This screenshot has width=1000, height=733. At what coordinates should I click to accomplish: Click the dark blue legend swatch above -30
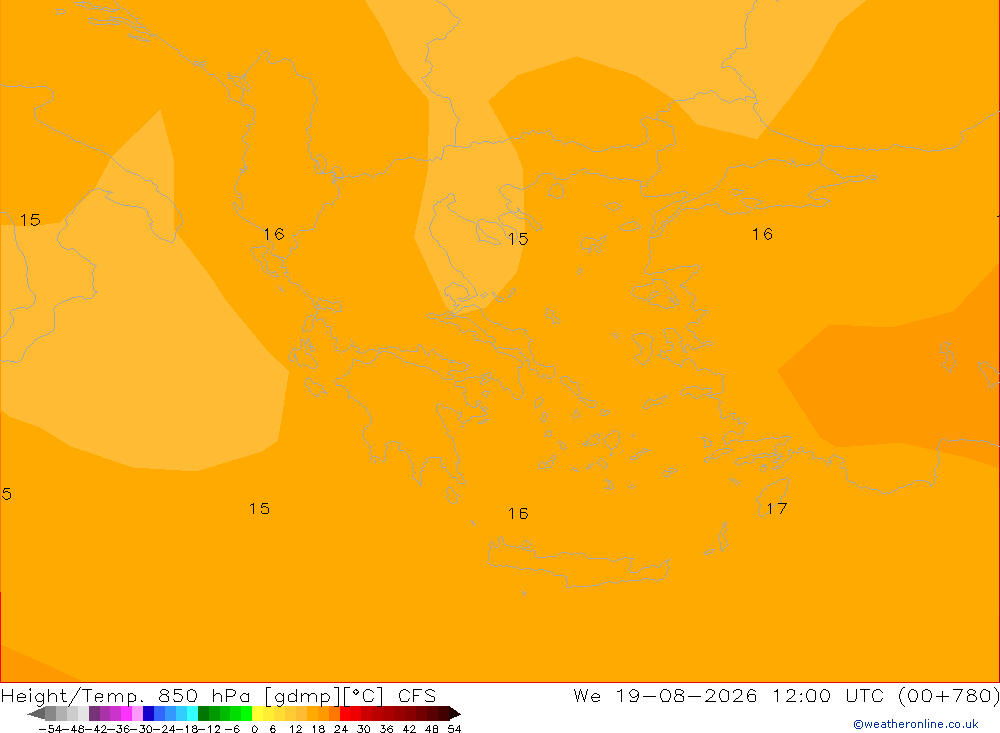[x=148, y=713]
